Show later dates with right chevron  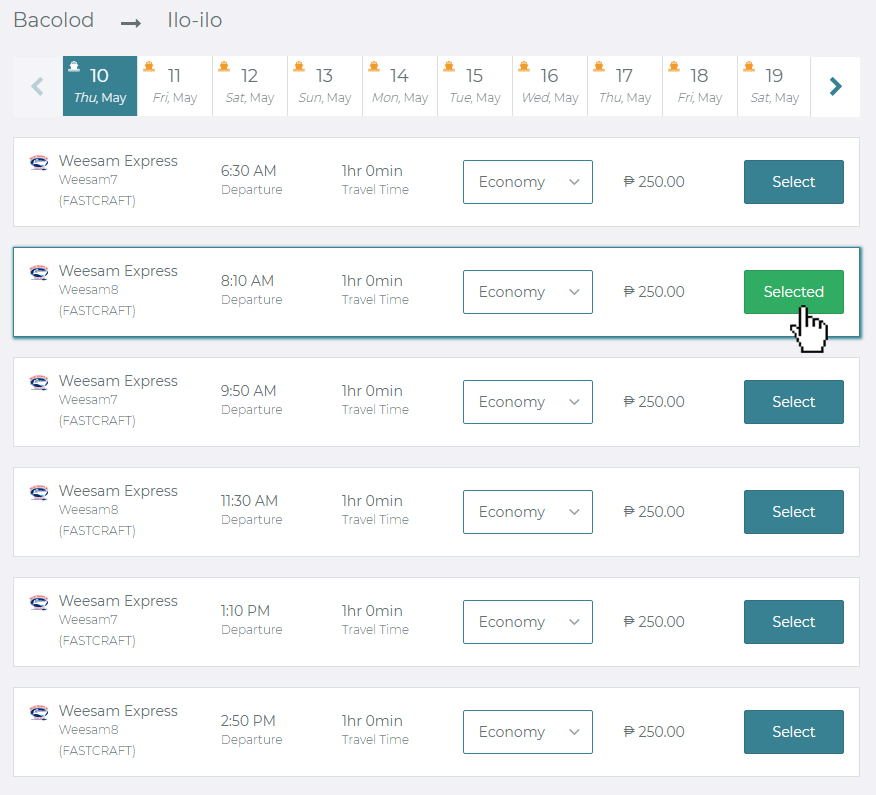[835, 87]
